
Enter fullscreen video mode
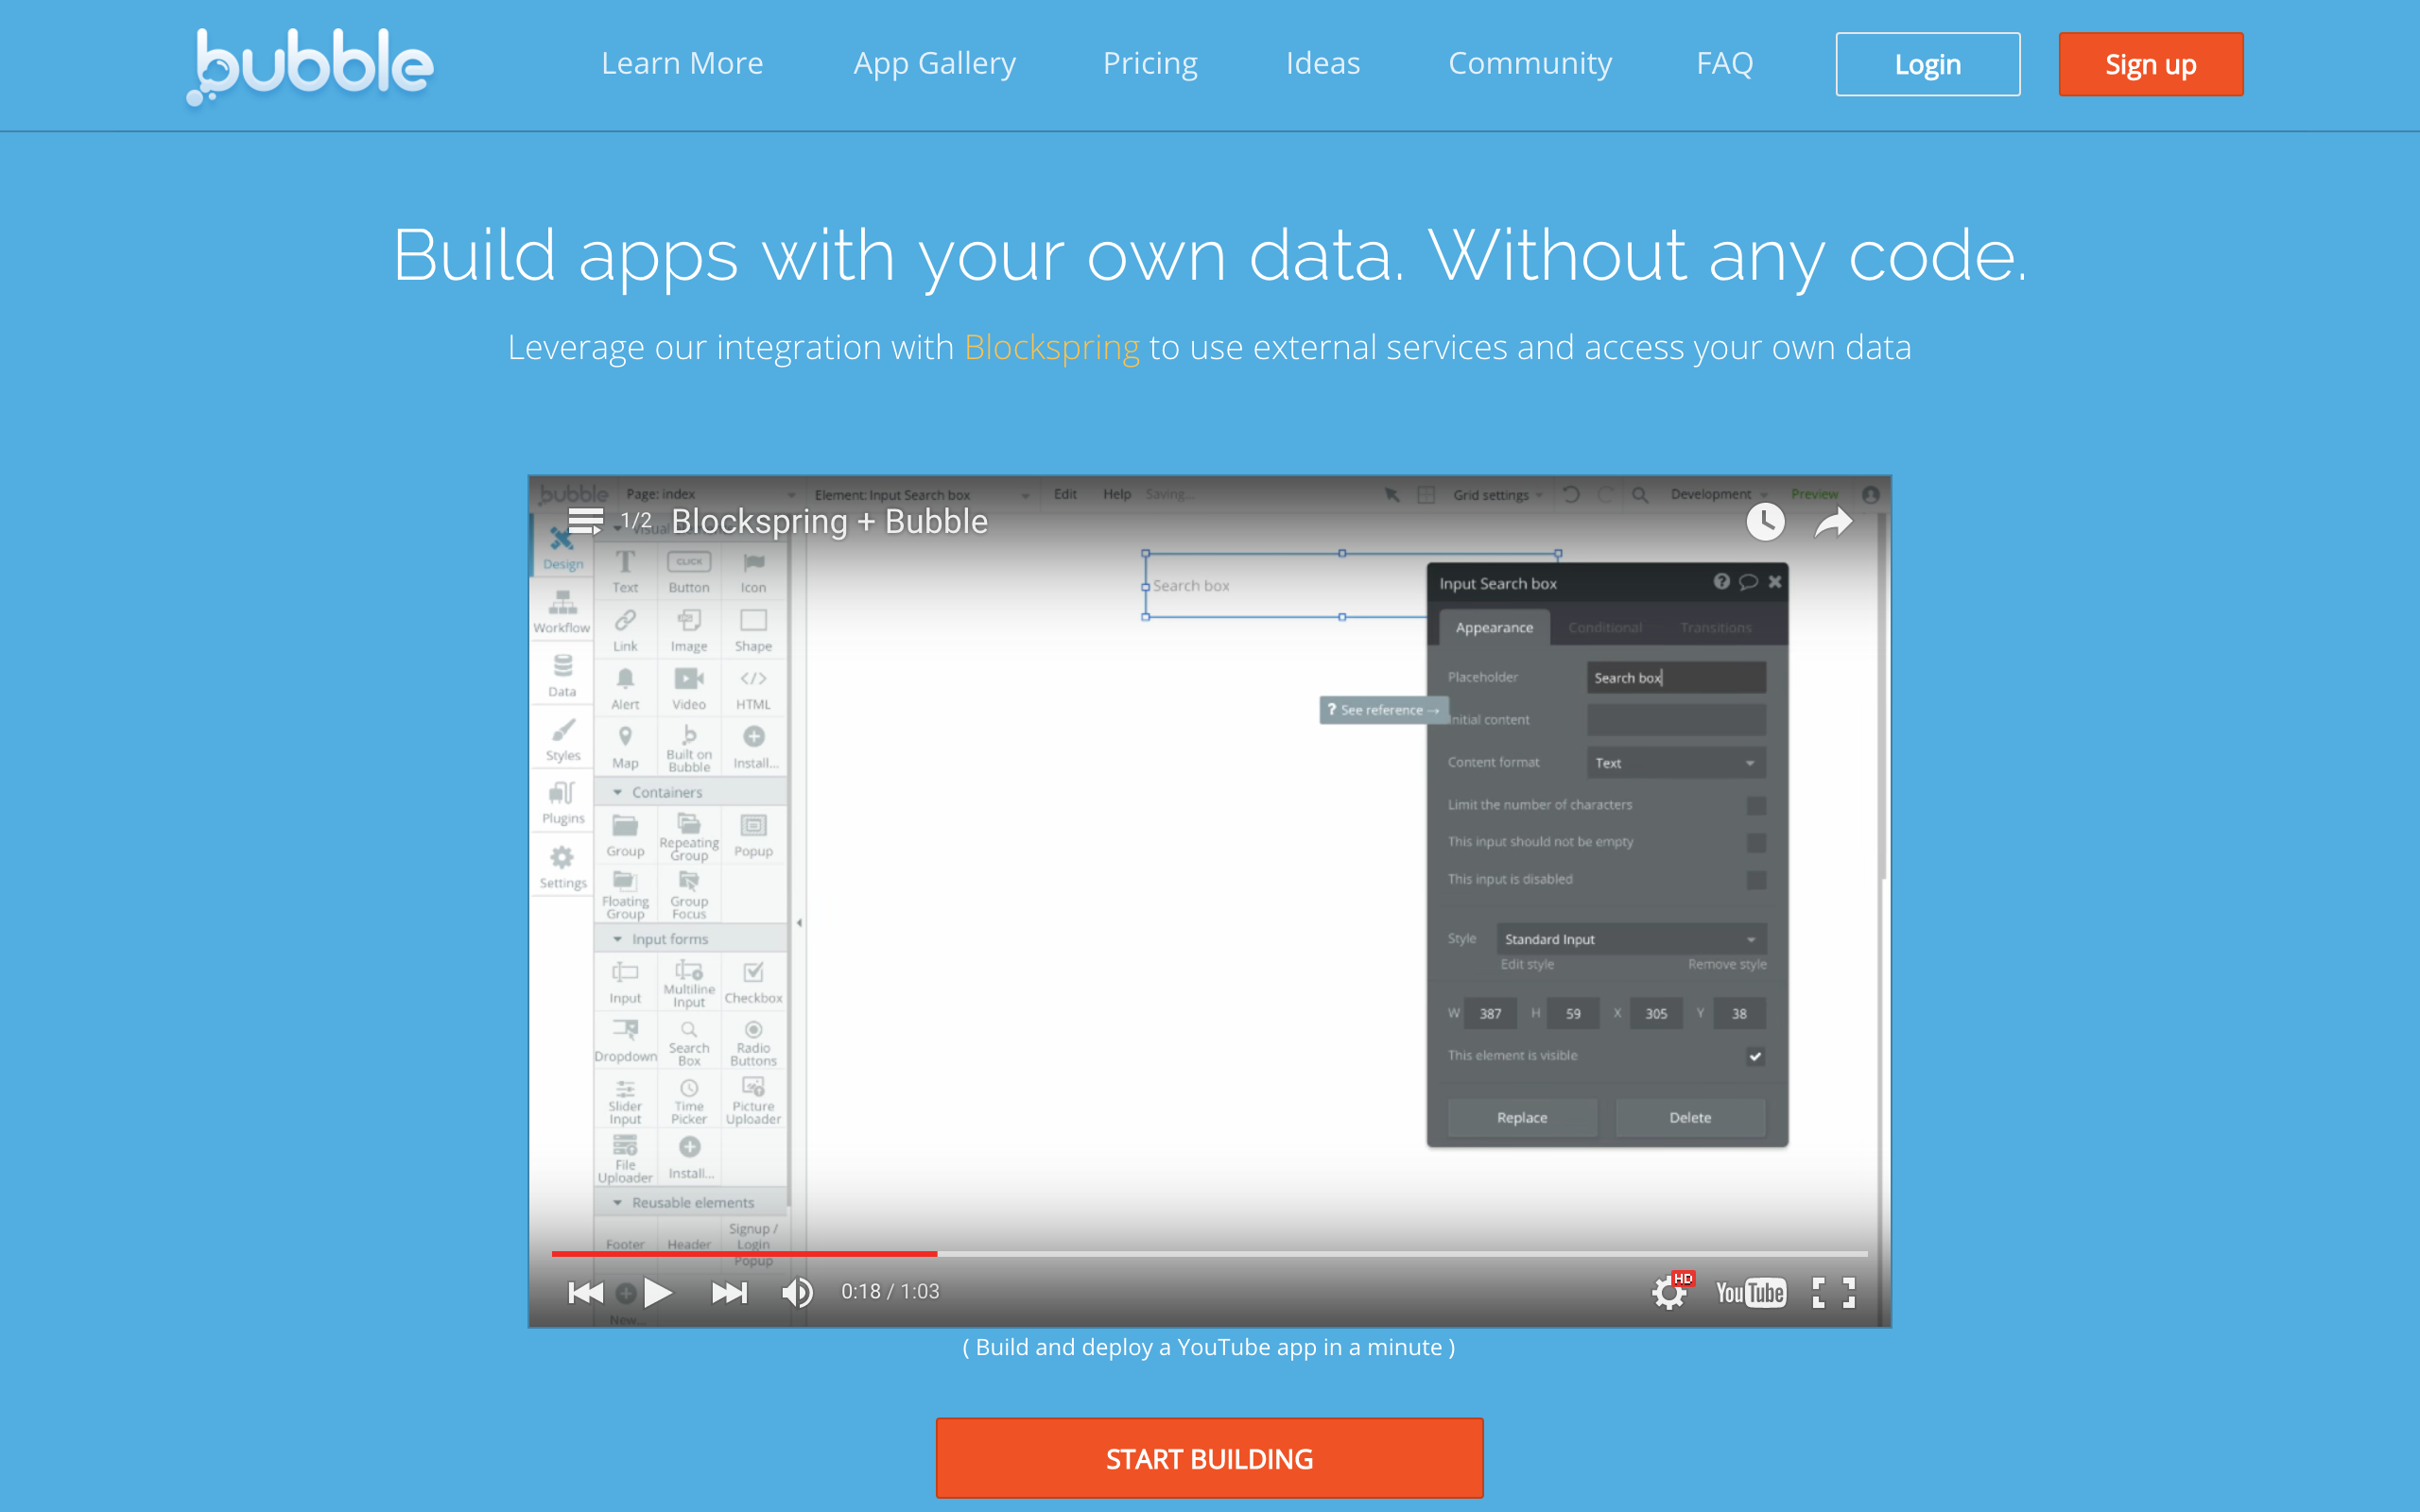(x=1834, y=1292)
